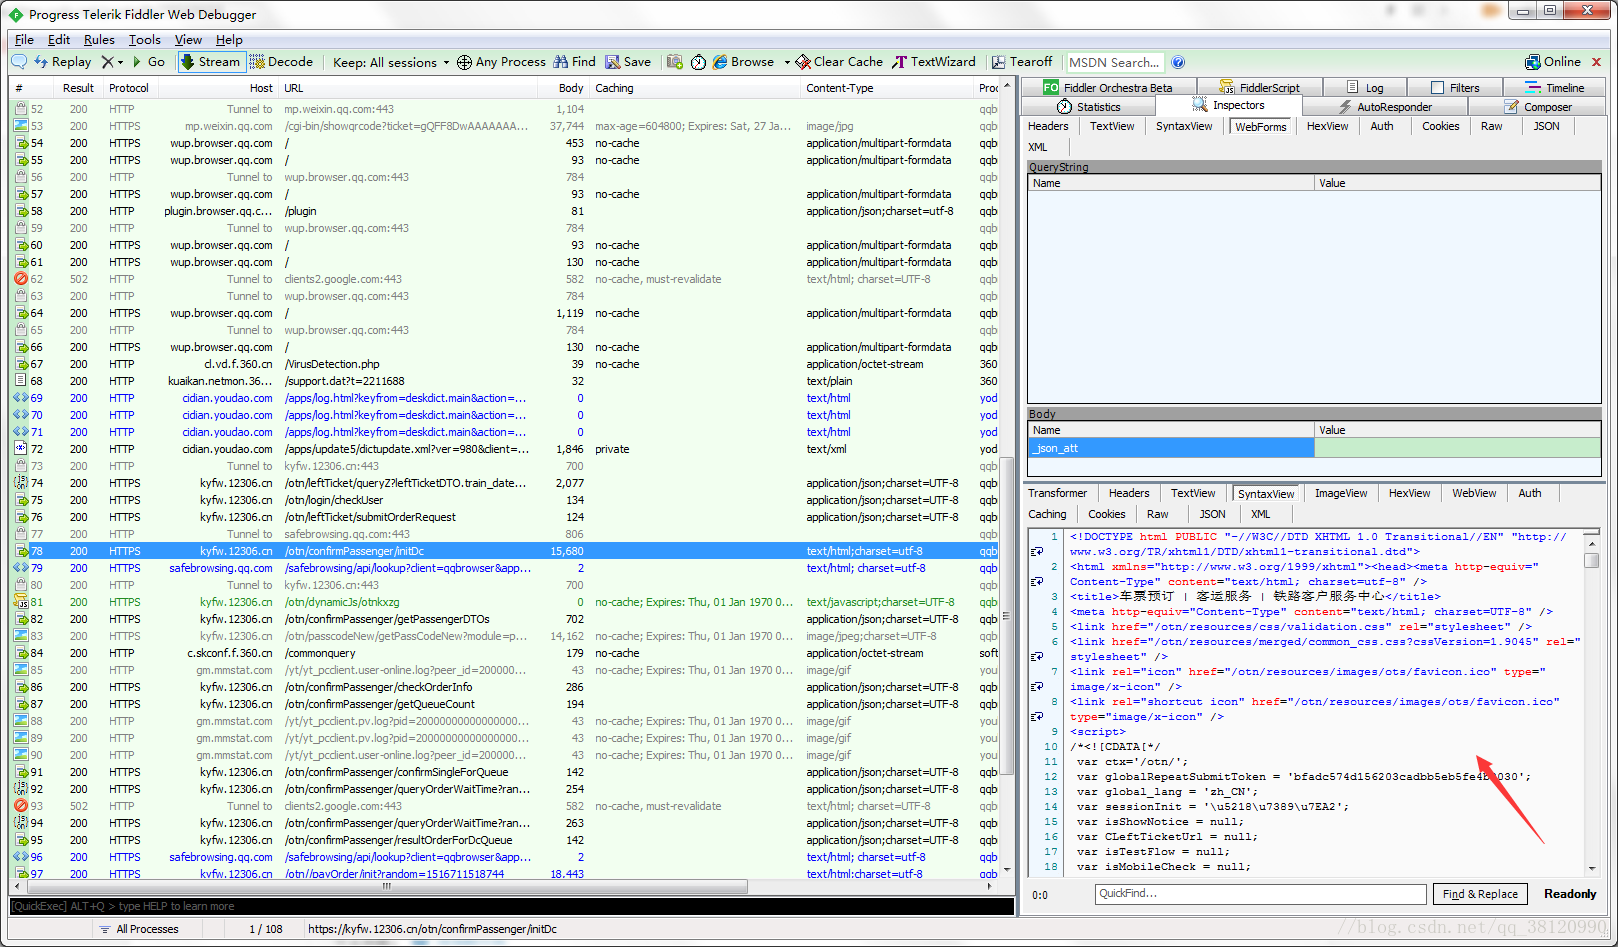Screen dimensions: 1618x947
Task: Sort sessions by the Result column header
Action: (x=78, y=88)
